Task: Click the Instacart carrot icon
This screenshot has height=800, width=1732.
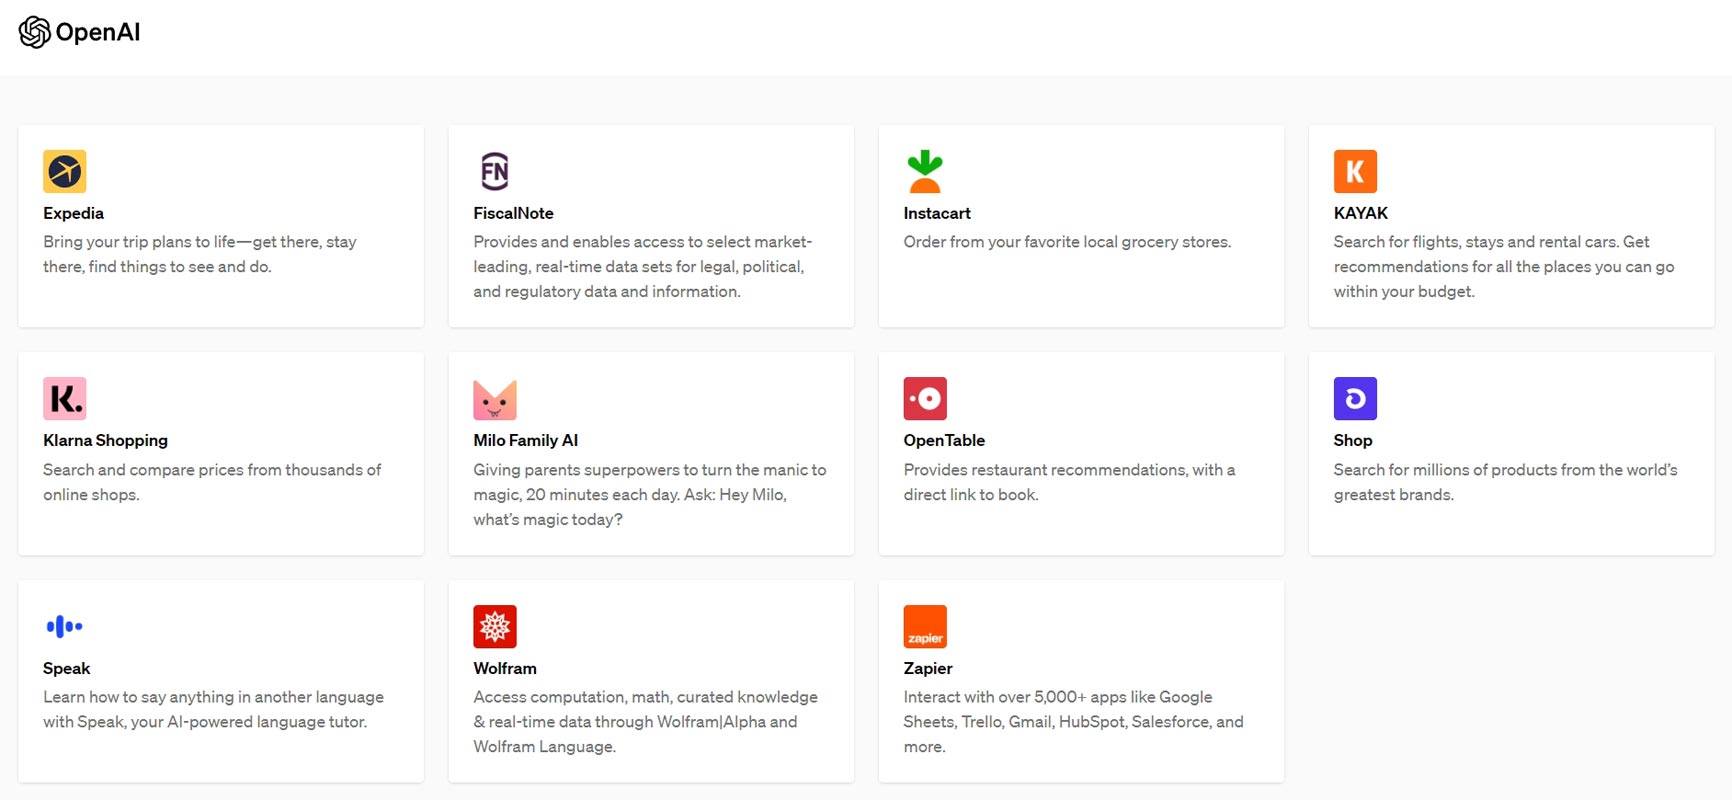Action: (925, 171)
